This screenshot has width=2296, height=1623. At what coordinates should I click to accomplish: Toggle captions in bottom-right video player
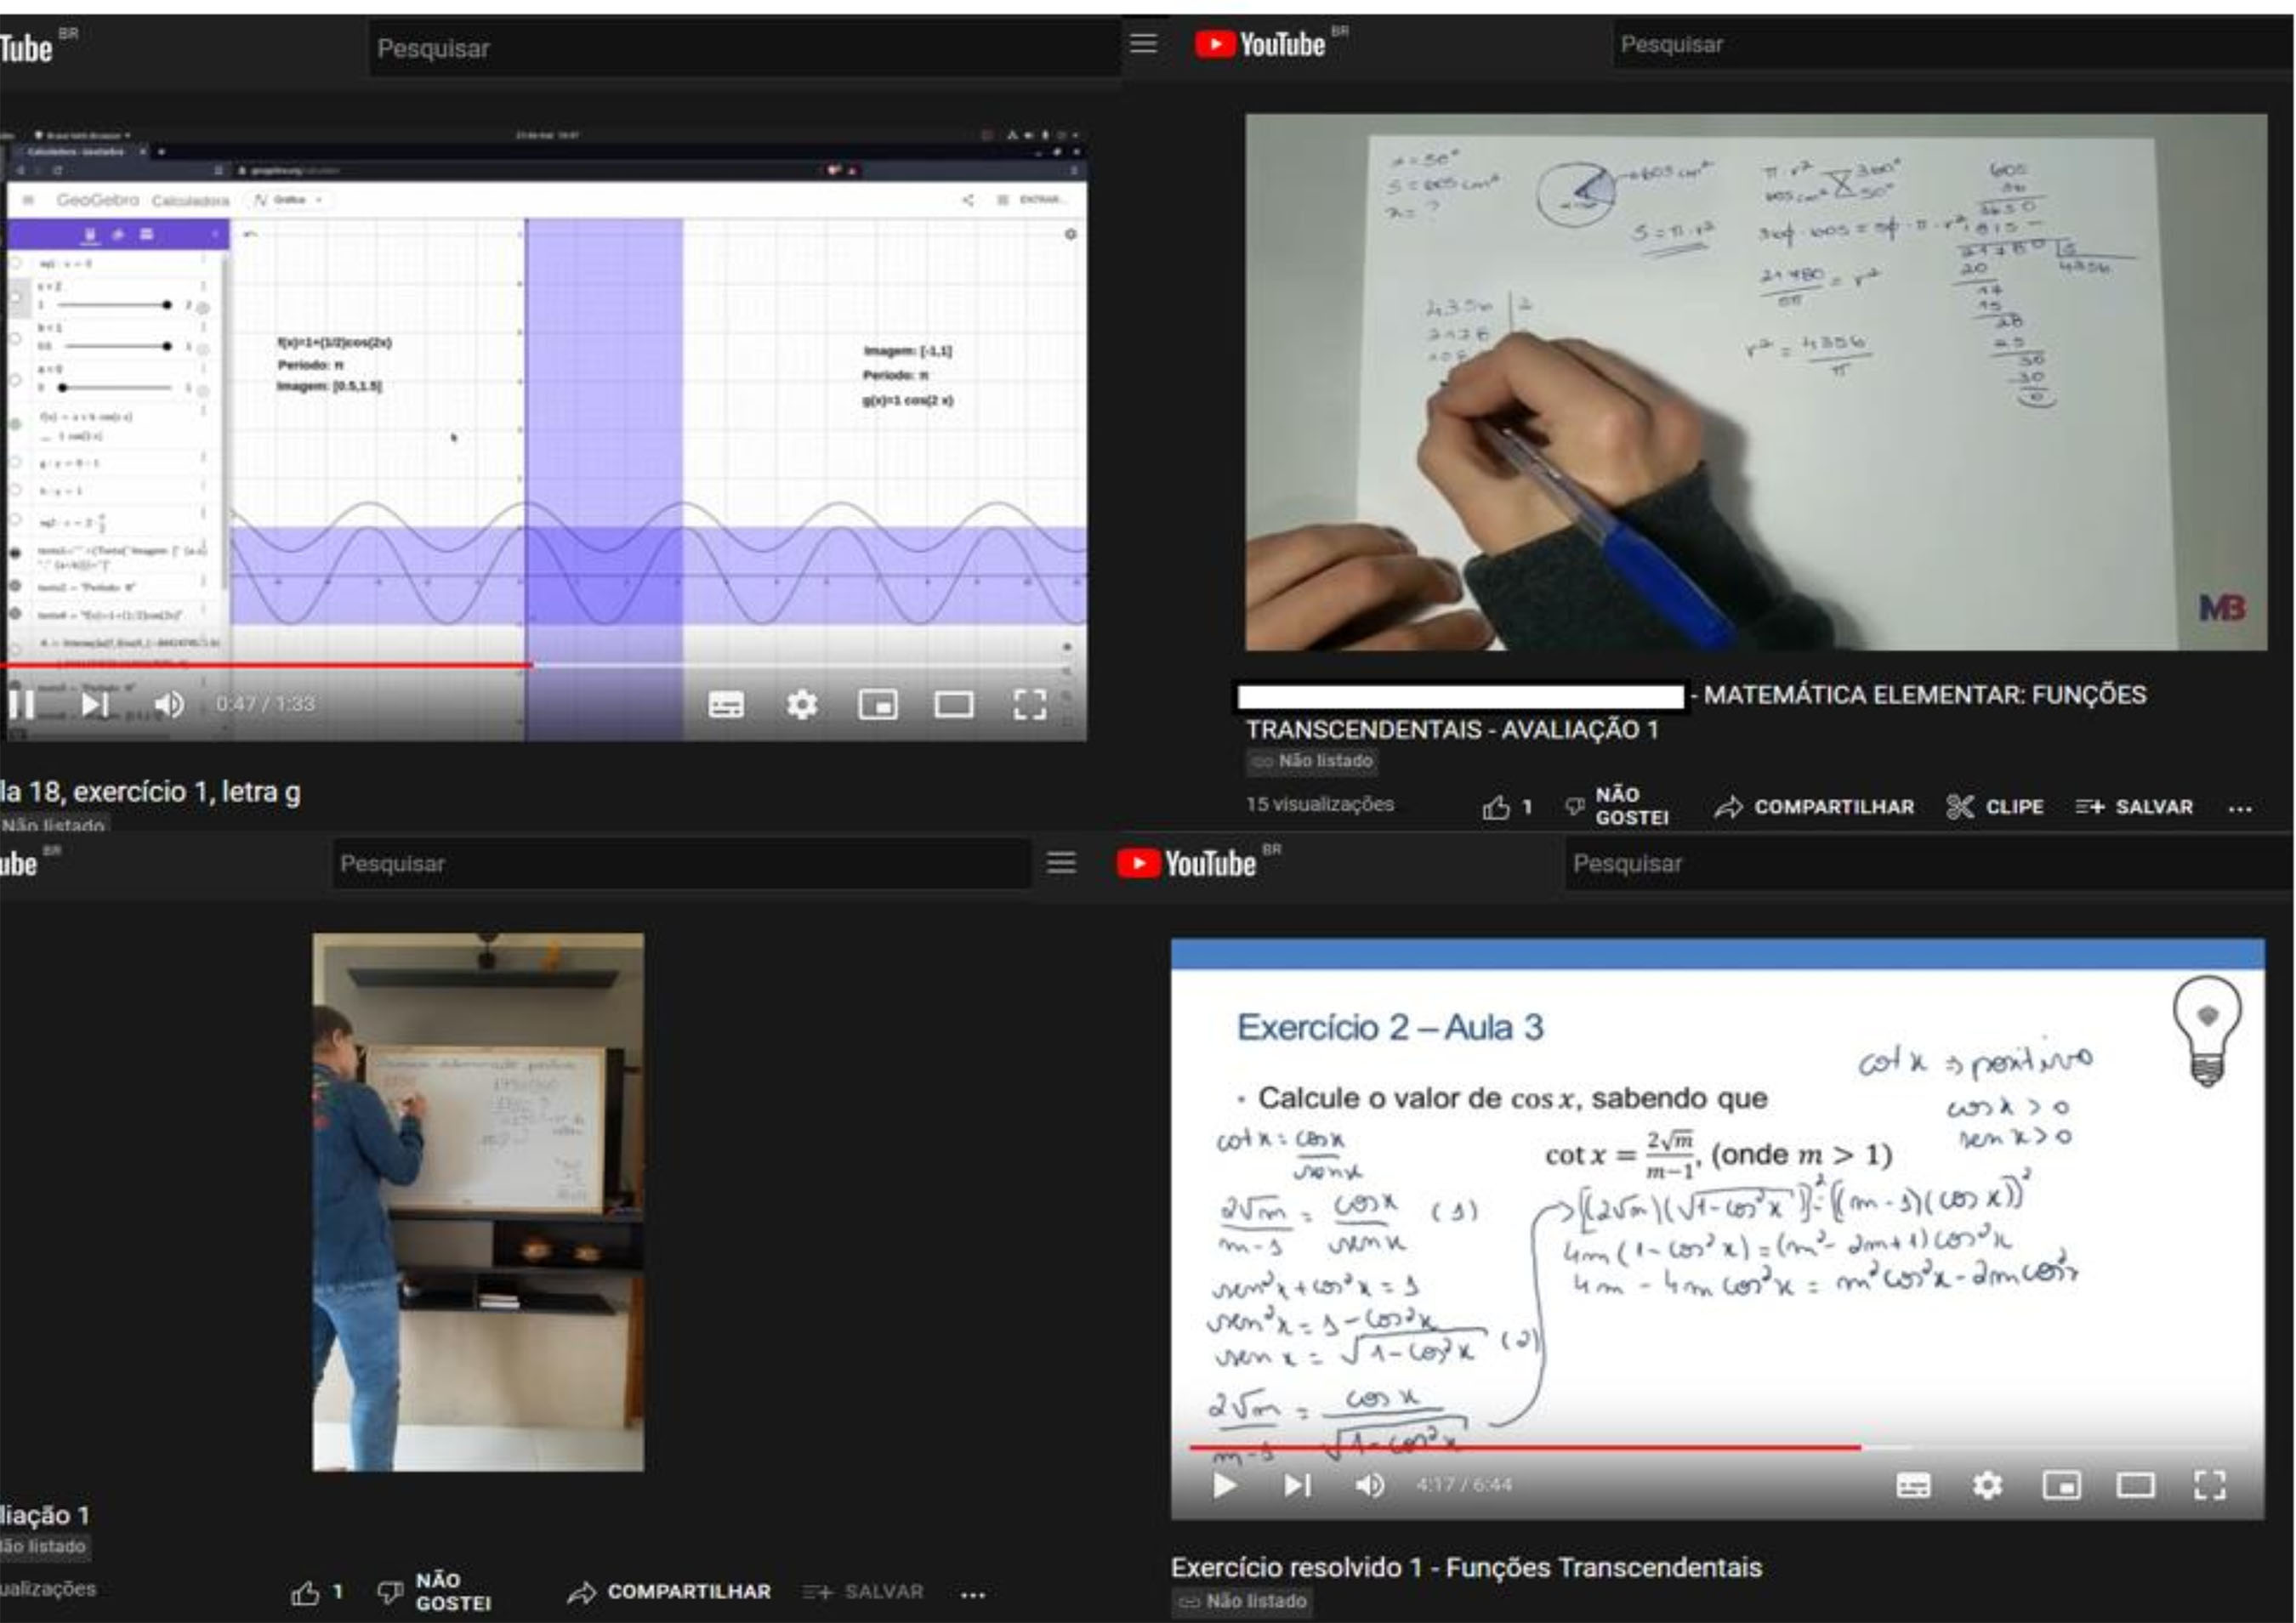[1913, 1486]
